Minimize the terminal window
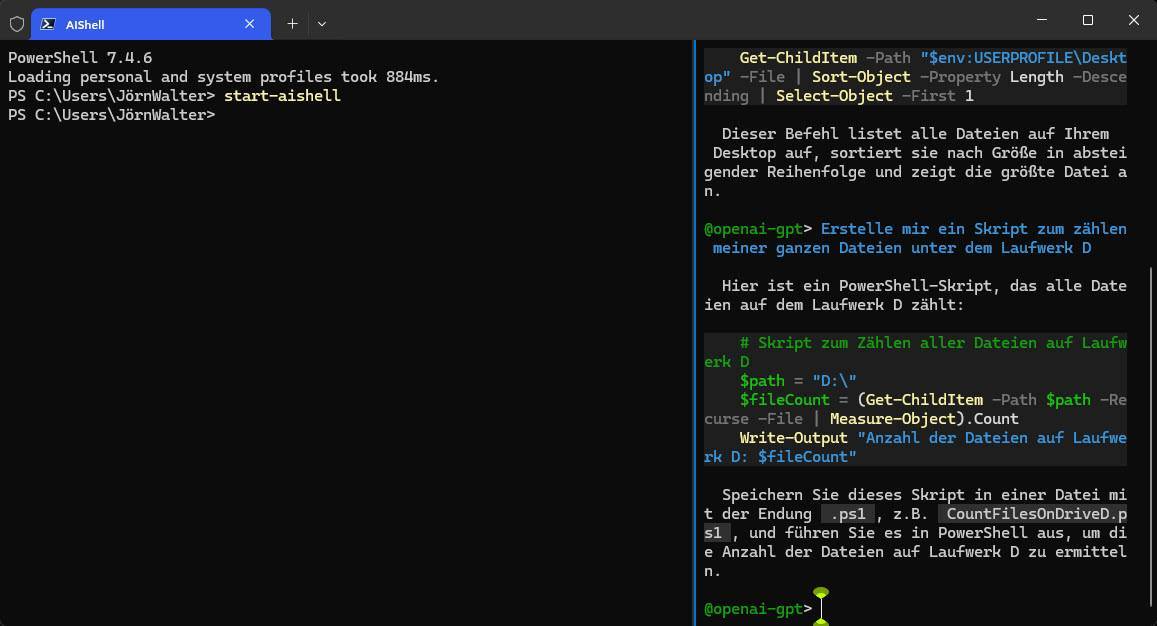This screenshot has width=1157, height=626. pyautogui.click(x=1040, y=20)
